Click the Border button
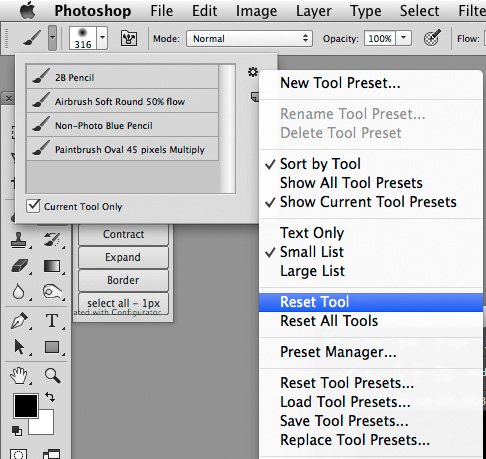 (123, 280)
